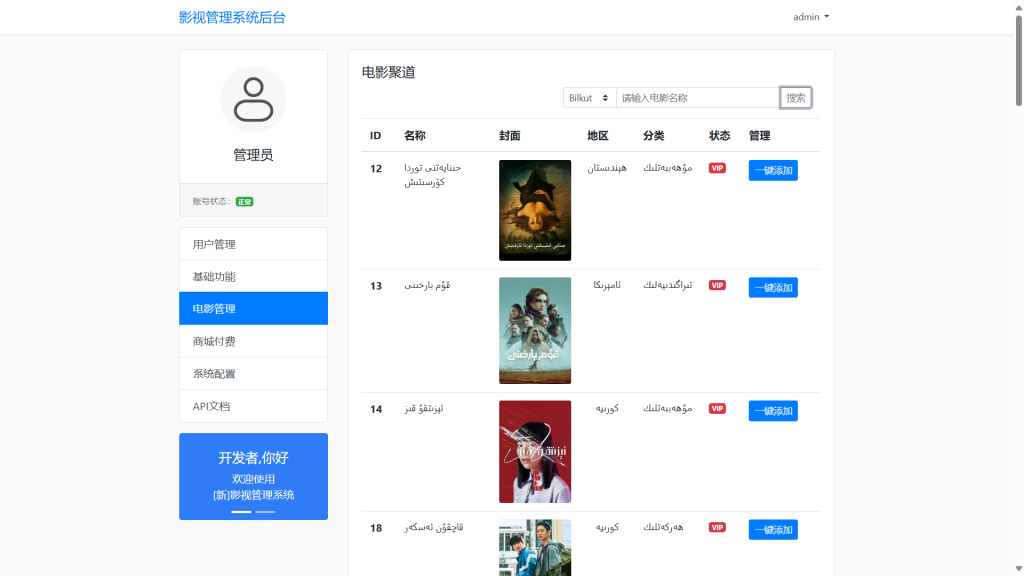Viewport: 1024px width, 576px height.
Task: Click ID cell 18
Action: pyautogui.click(x=376, y=528)
